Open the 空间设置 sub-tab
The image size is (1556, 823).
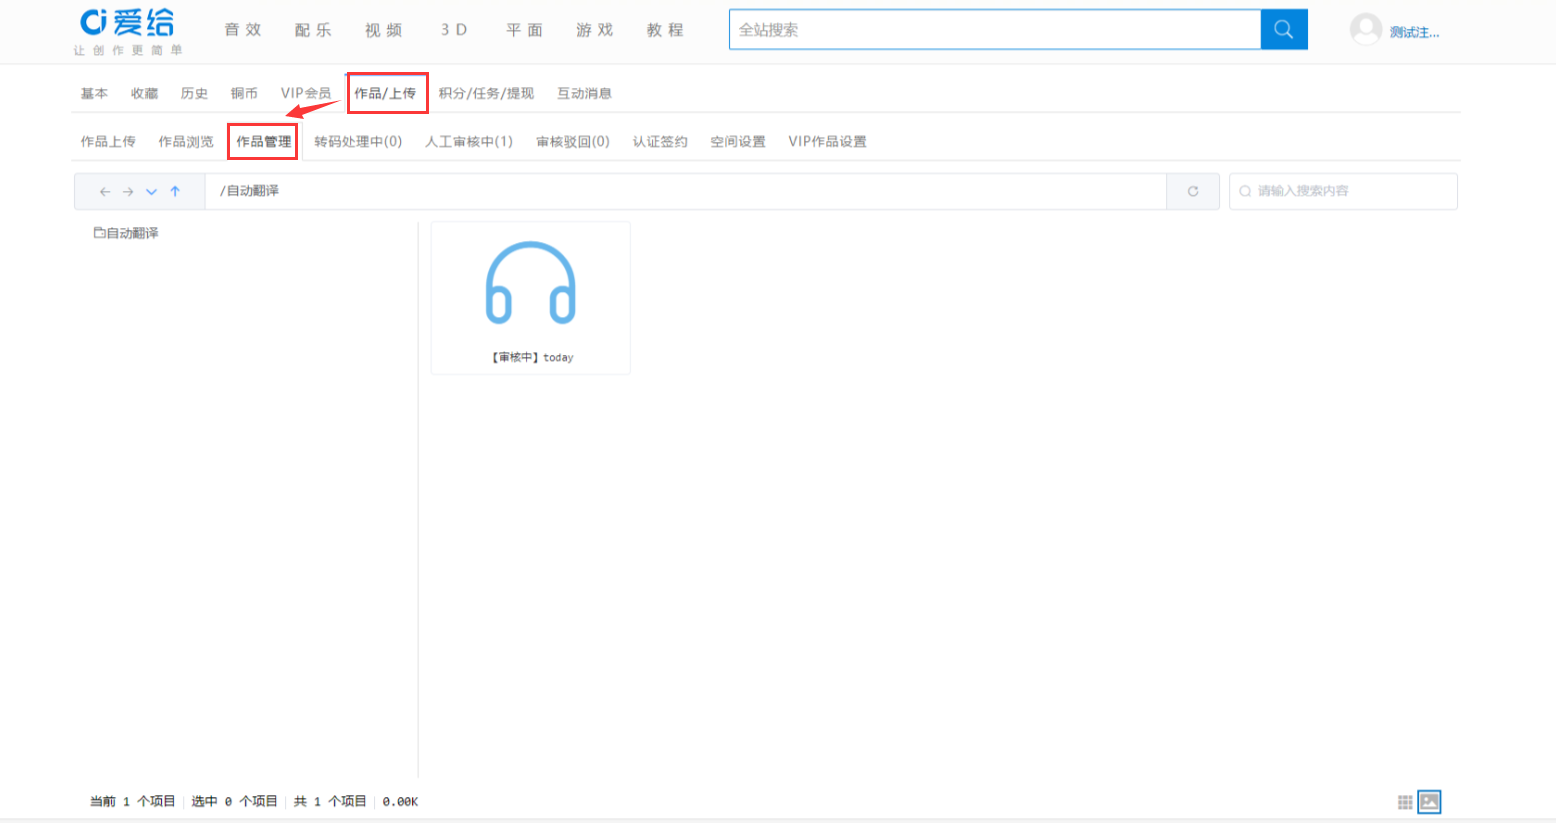(738, 142)
